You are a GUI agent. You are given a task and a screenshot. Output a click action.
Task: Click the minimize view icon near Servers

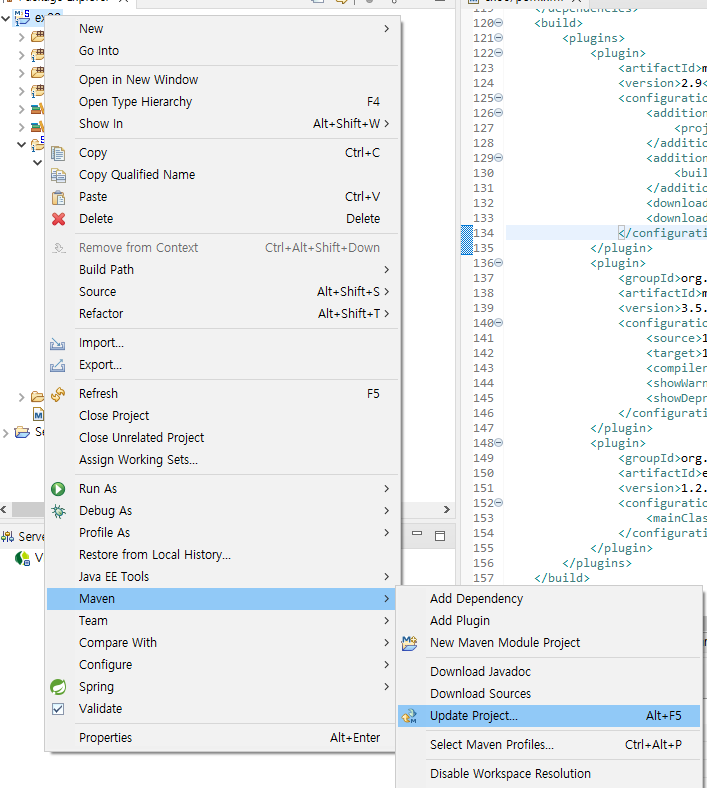417,533
